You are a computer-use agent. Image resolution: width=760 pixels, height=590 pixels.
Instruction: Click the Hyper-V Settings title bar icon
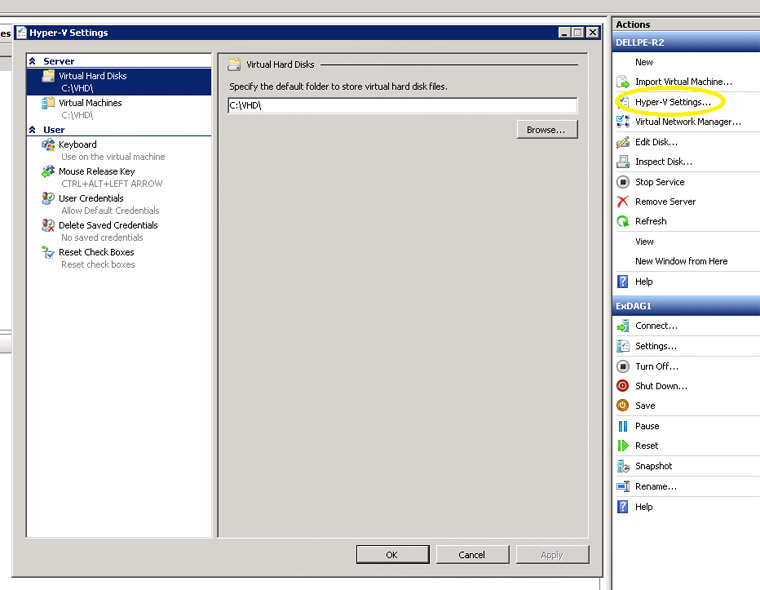pos(21,32)
